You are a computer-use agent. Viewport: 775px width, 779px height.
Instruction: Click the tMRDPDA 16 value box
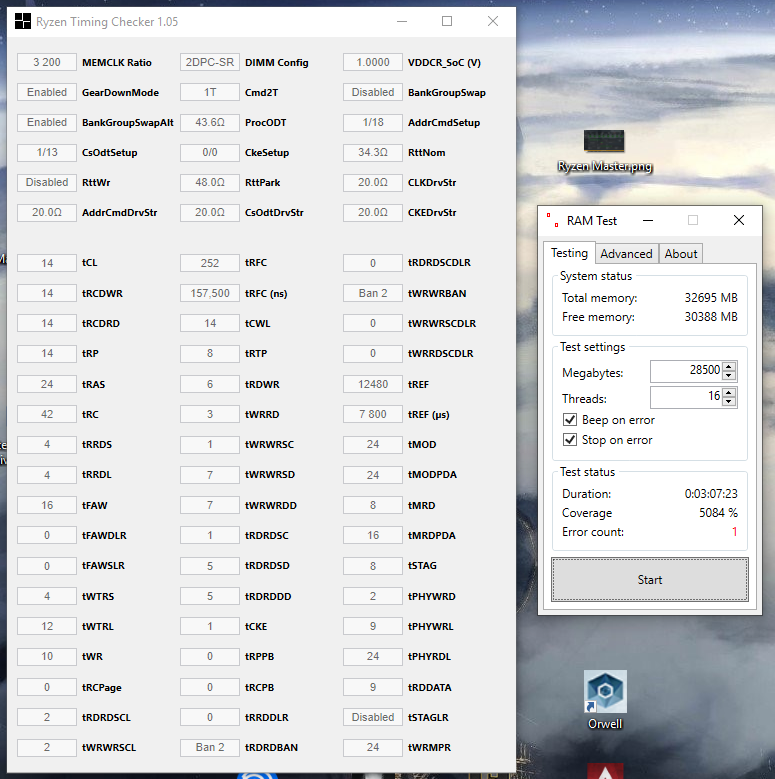[x=373, y=535]
